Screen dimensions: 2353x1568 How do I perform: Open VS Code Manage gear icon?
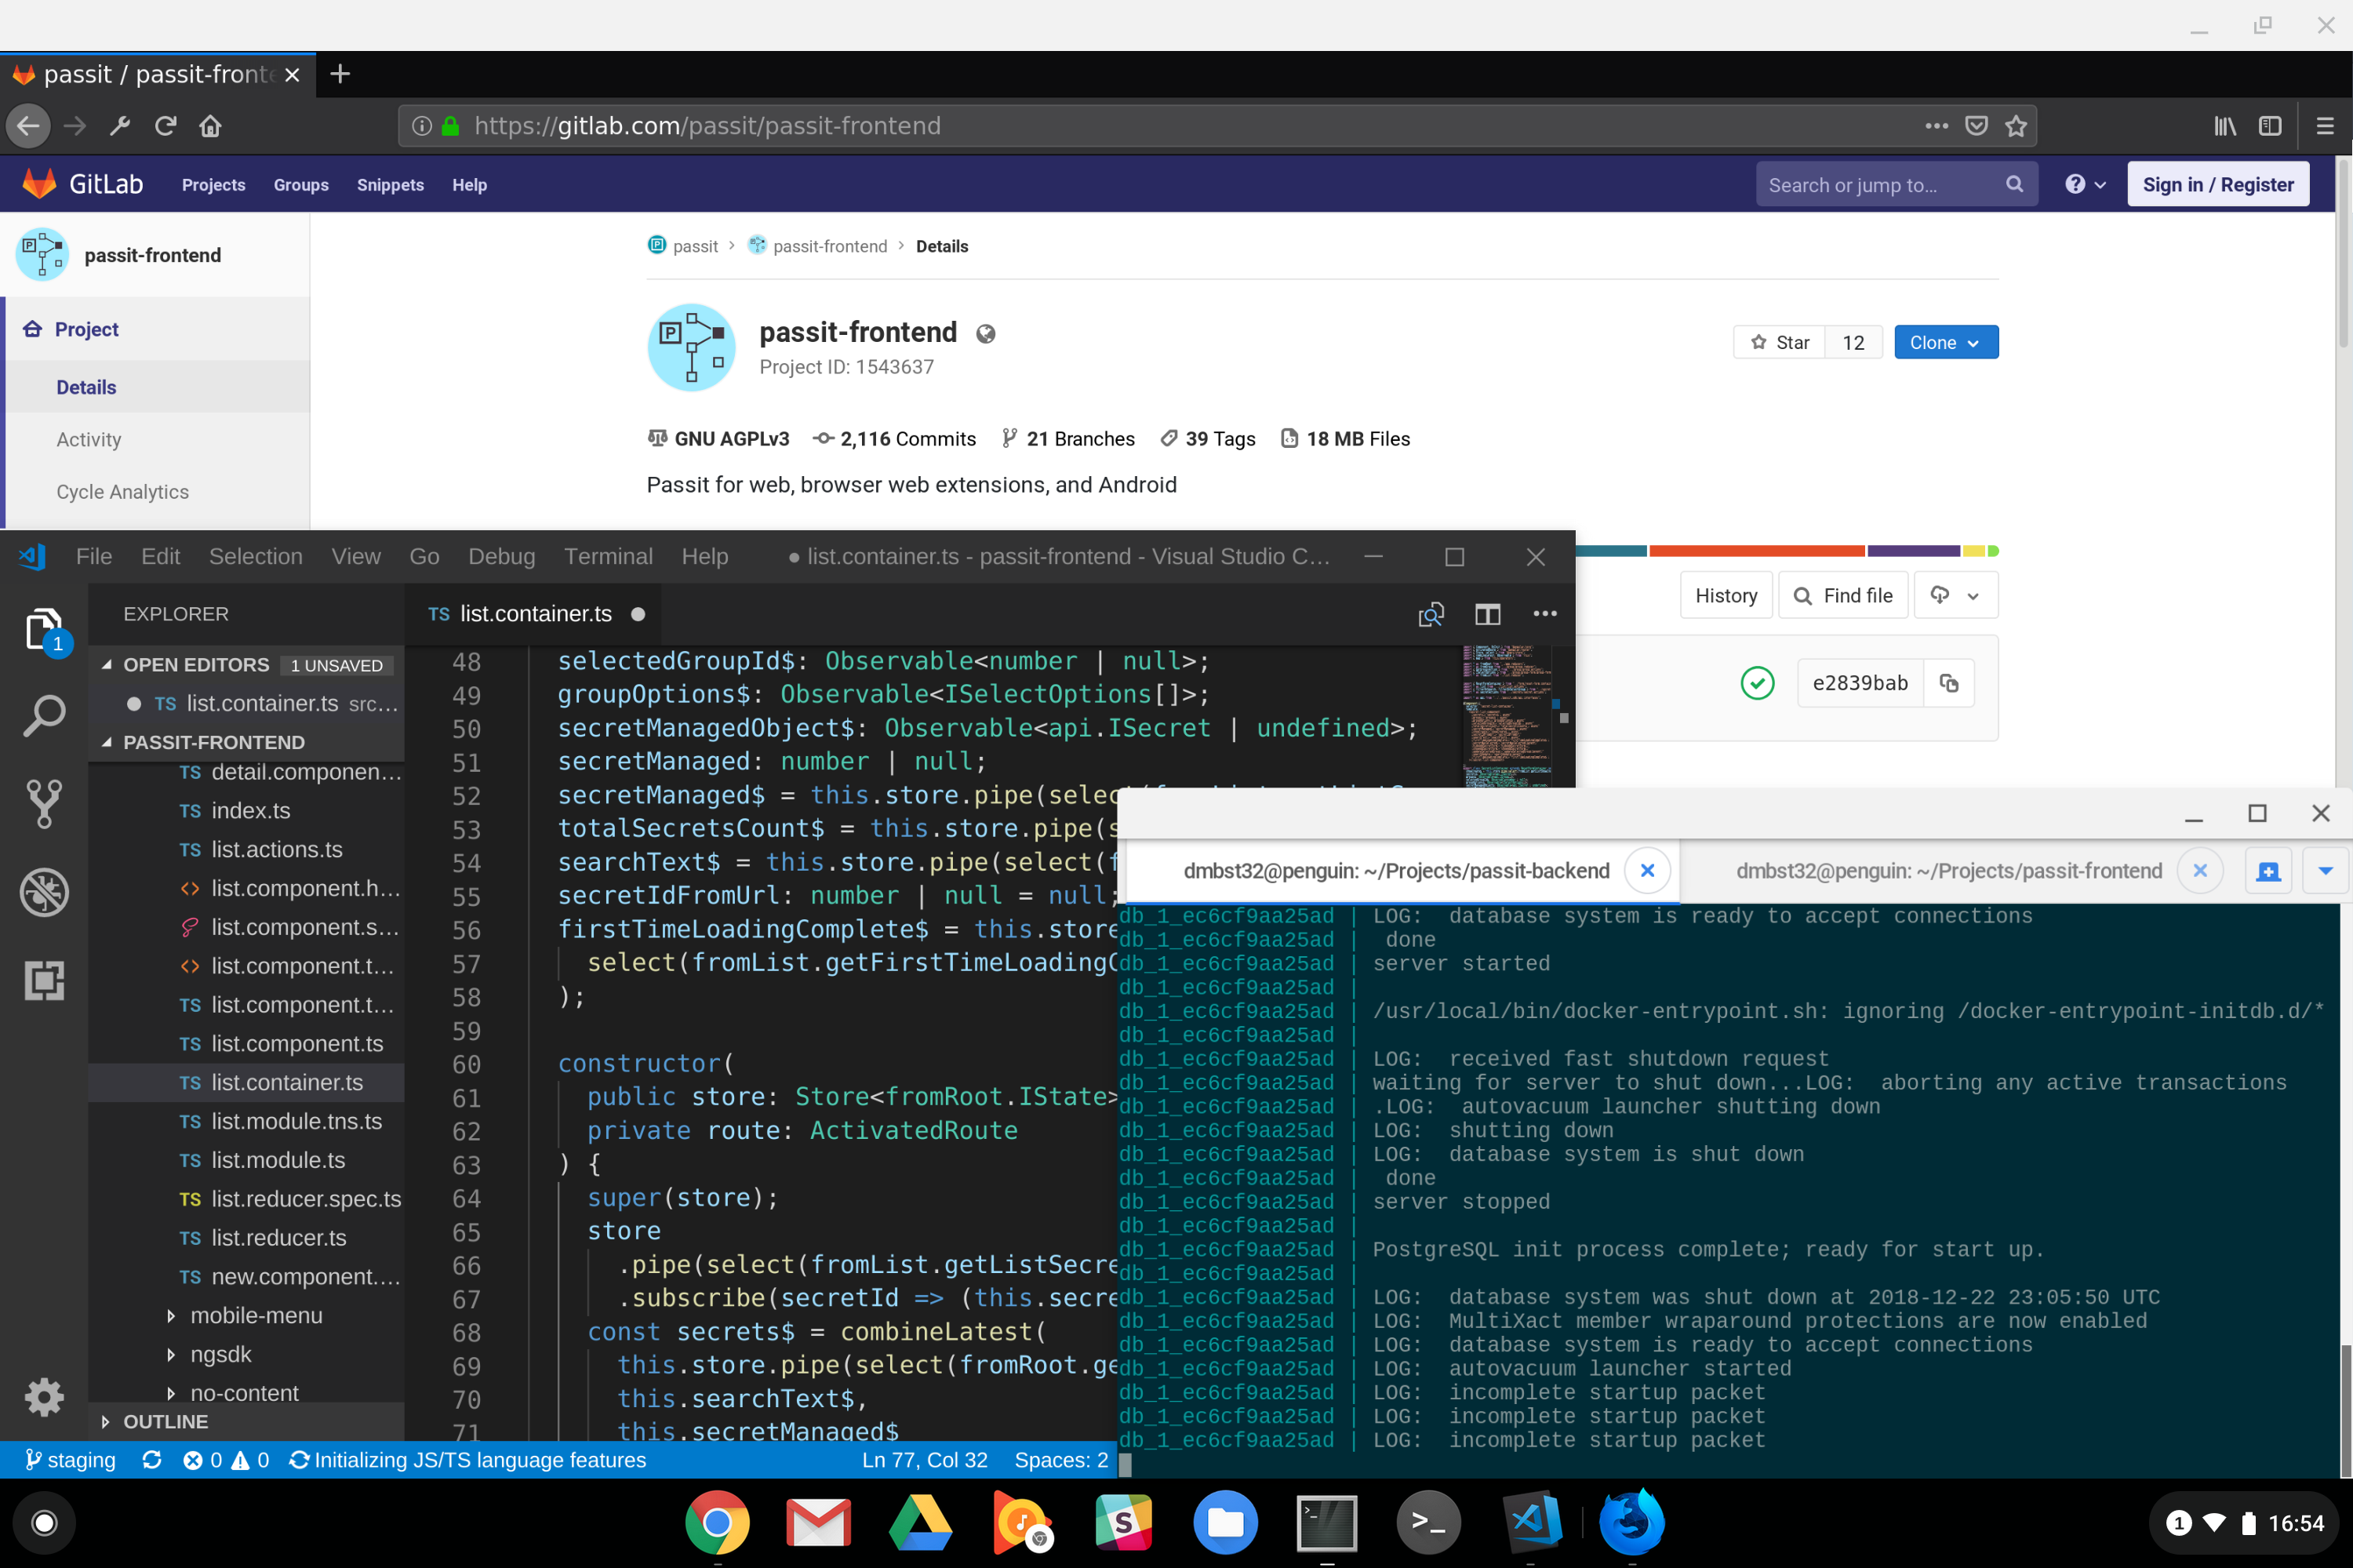44,1397
